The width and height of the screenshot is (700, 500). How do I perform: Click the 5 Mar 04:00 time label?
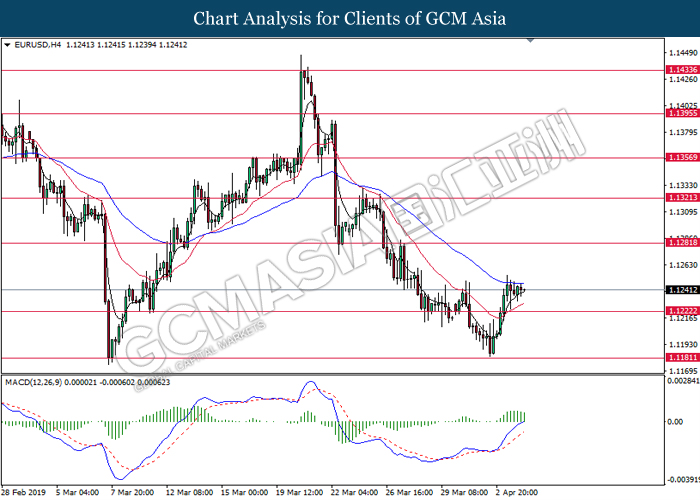pos(78,492)
